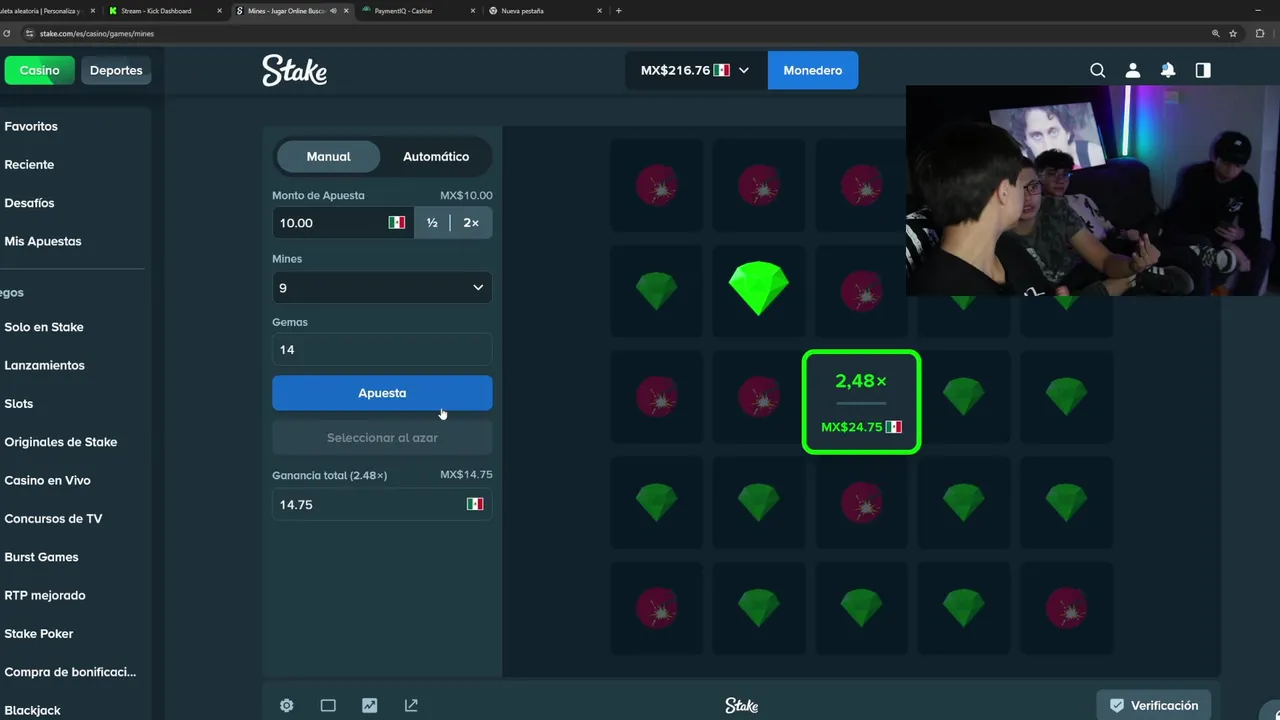1280x720 pixels.
Task: Click the flag icon in Ganancia total field
Action: pyautogui.click(x=475, y=504)
